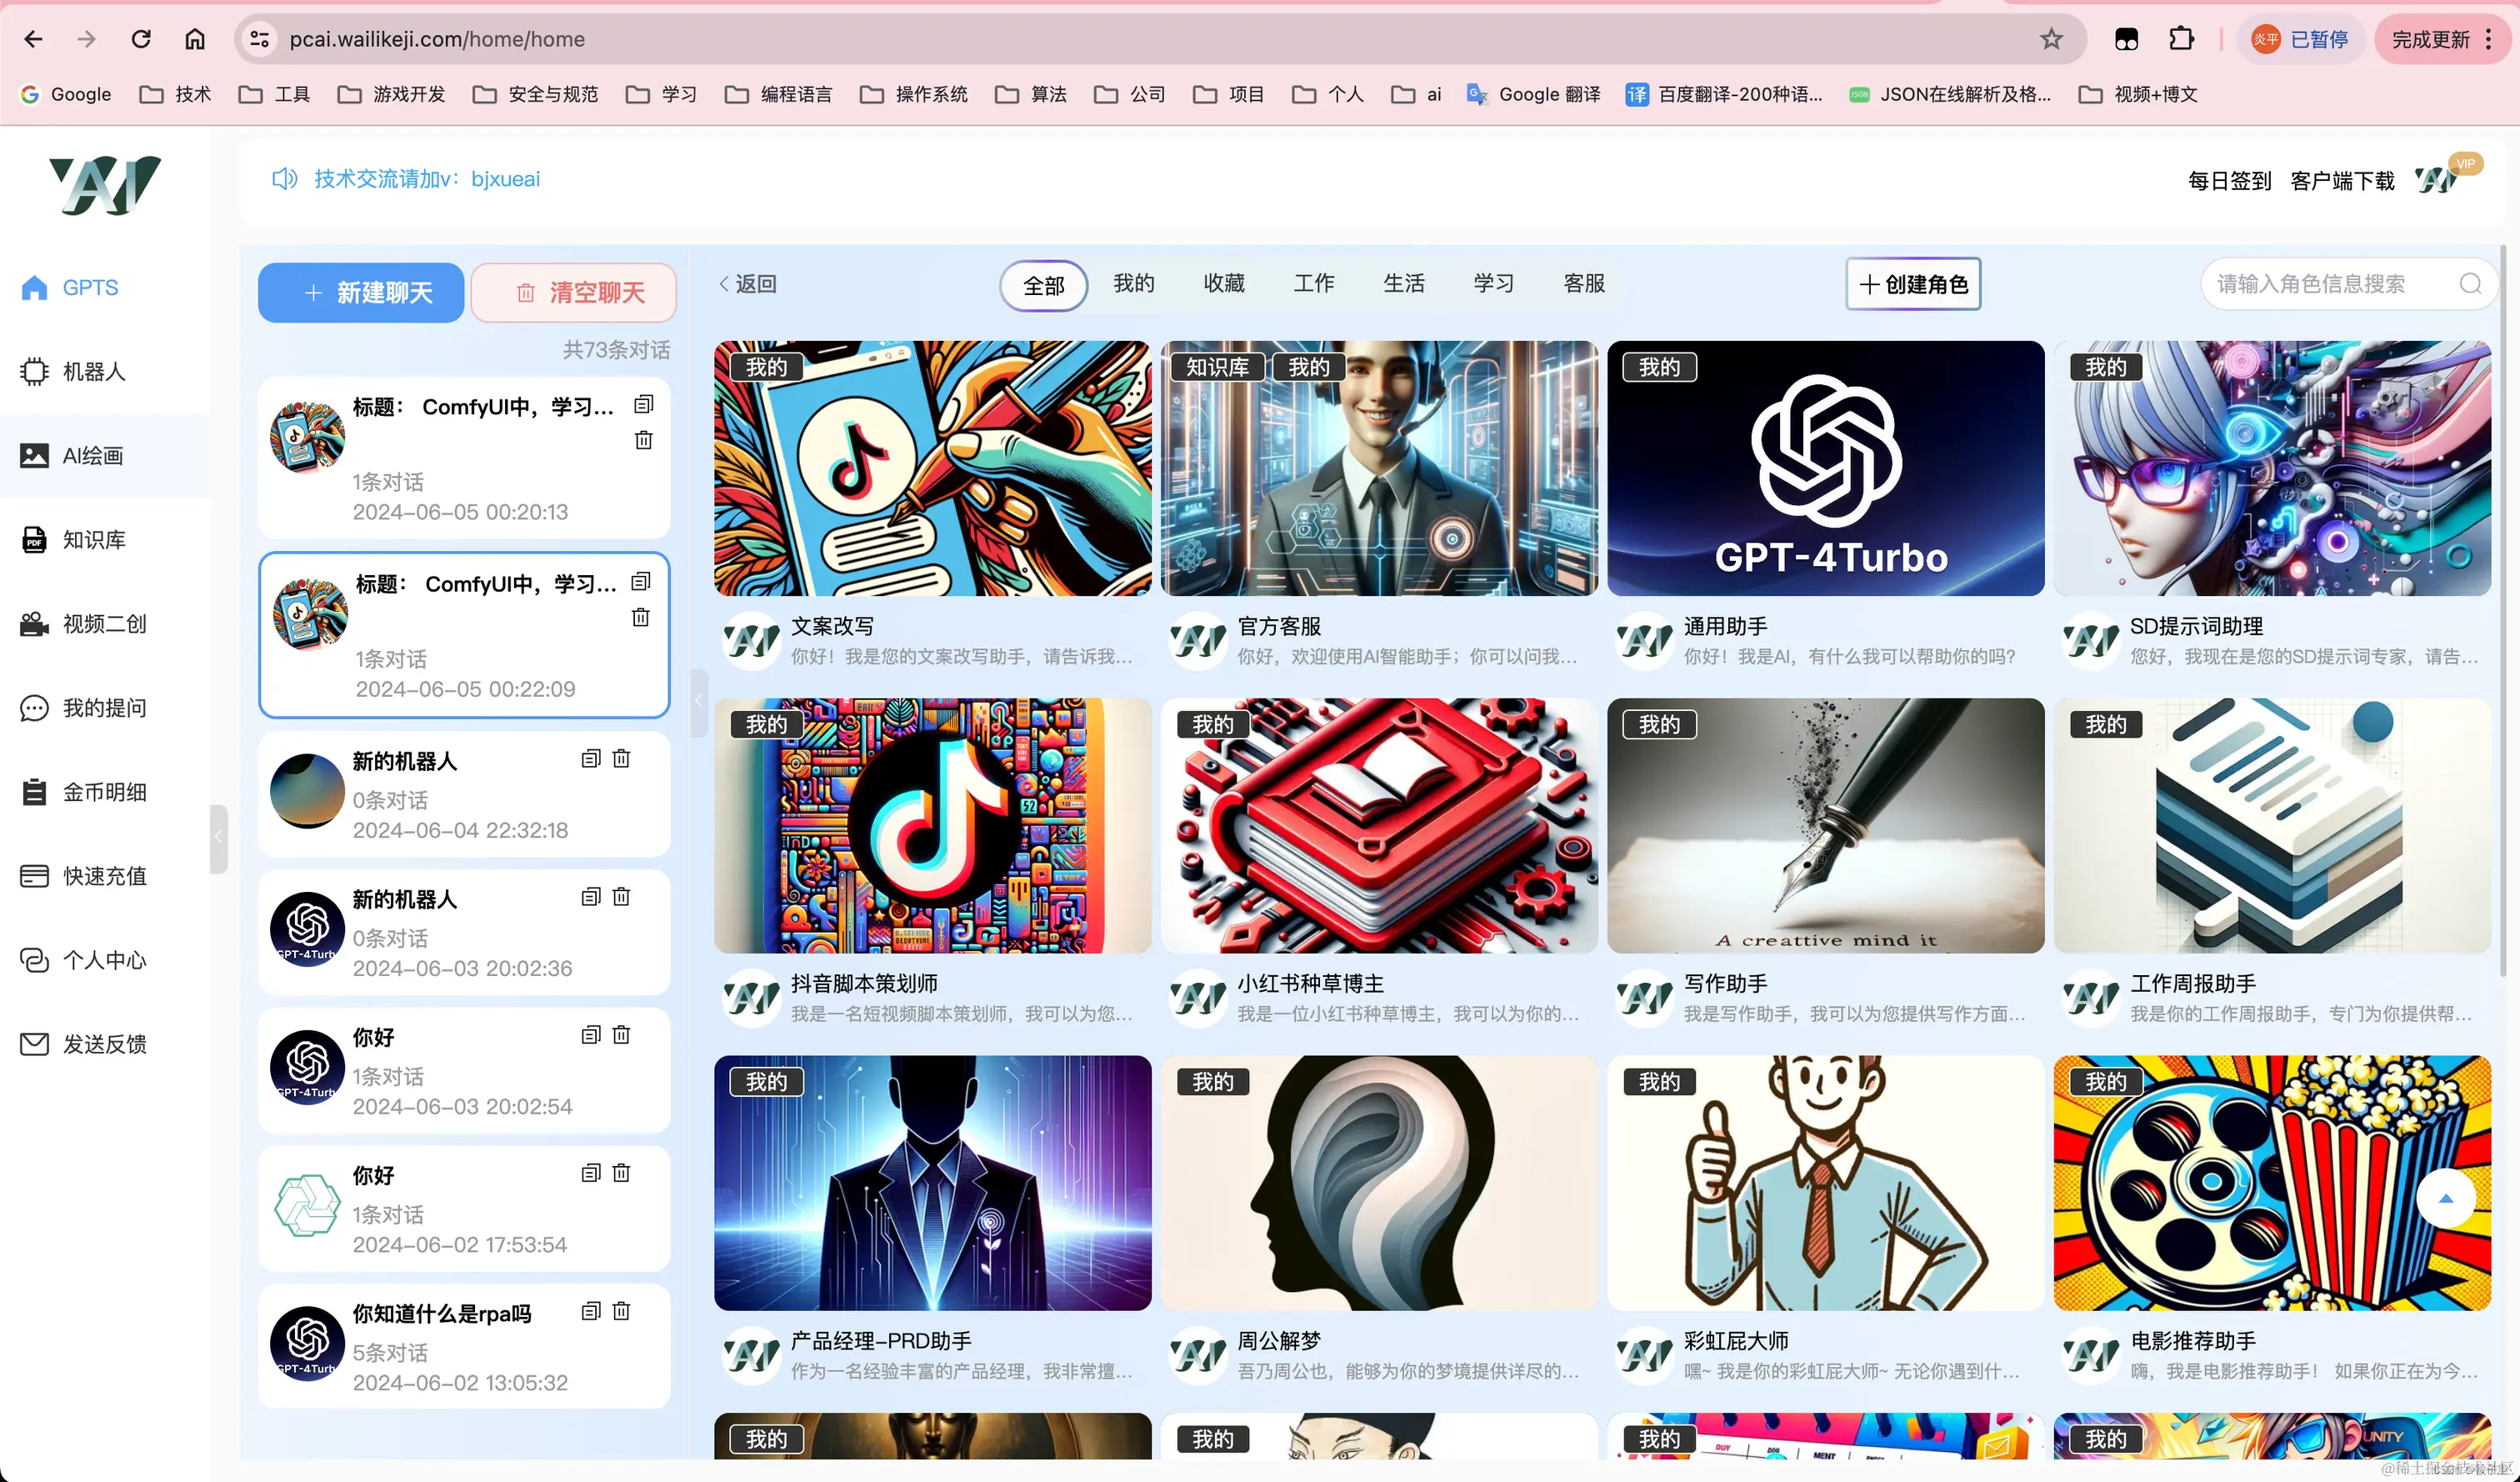Click the speaker icon beside the announcement
Viewport: 2520px width, 1482px height.
283,179
